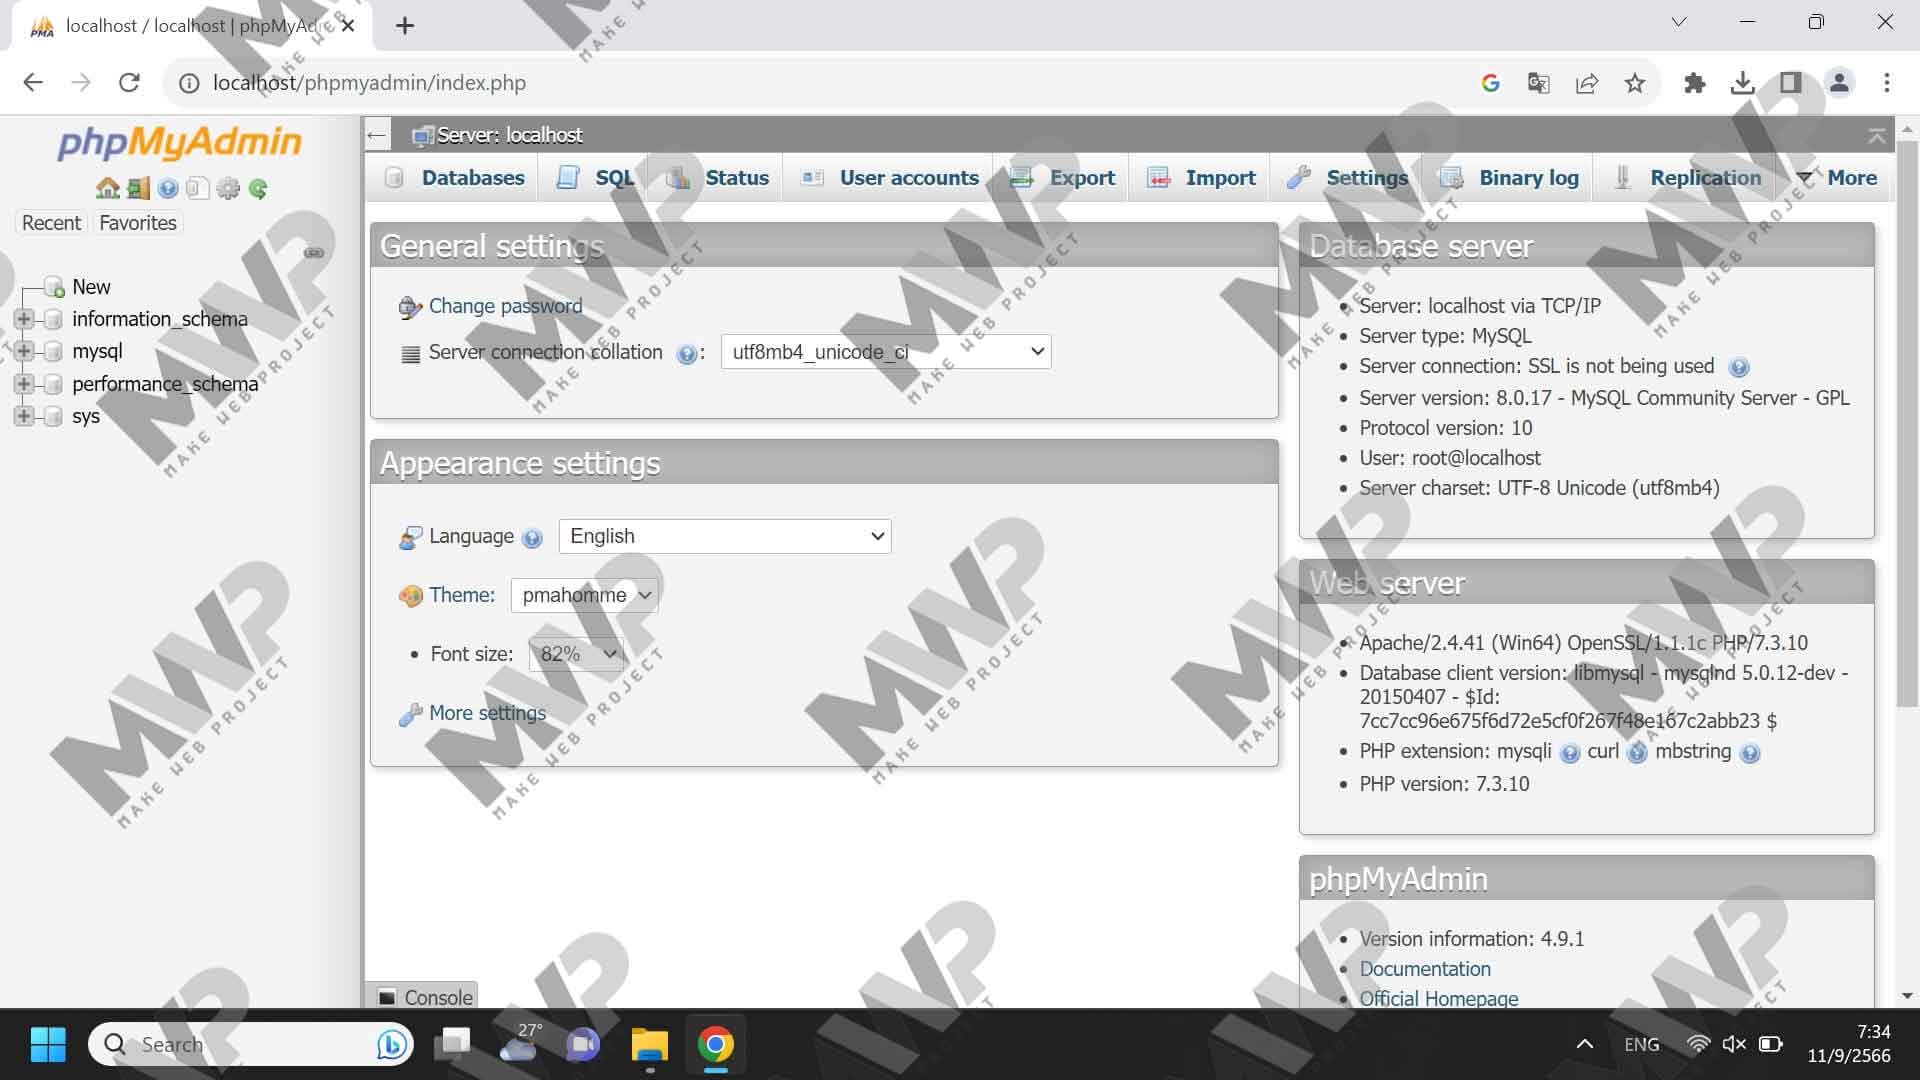Open the Official Homepage link
The width and height of the screenshot is (1920, 1080).
pyautogui.click(x=1438, y=998)
